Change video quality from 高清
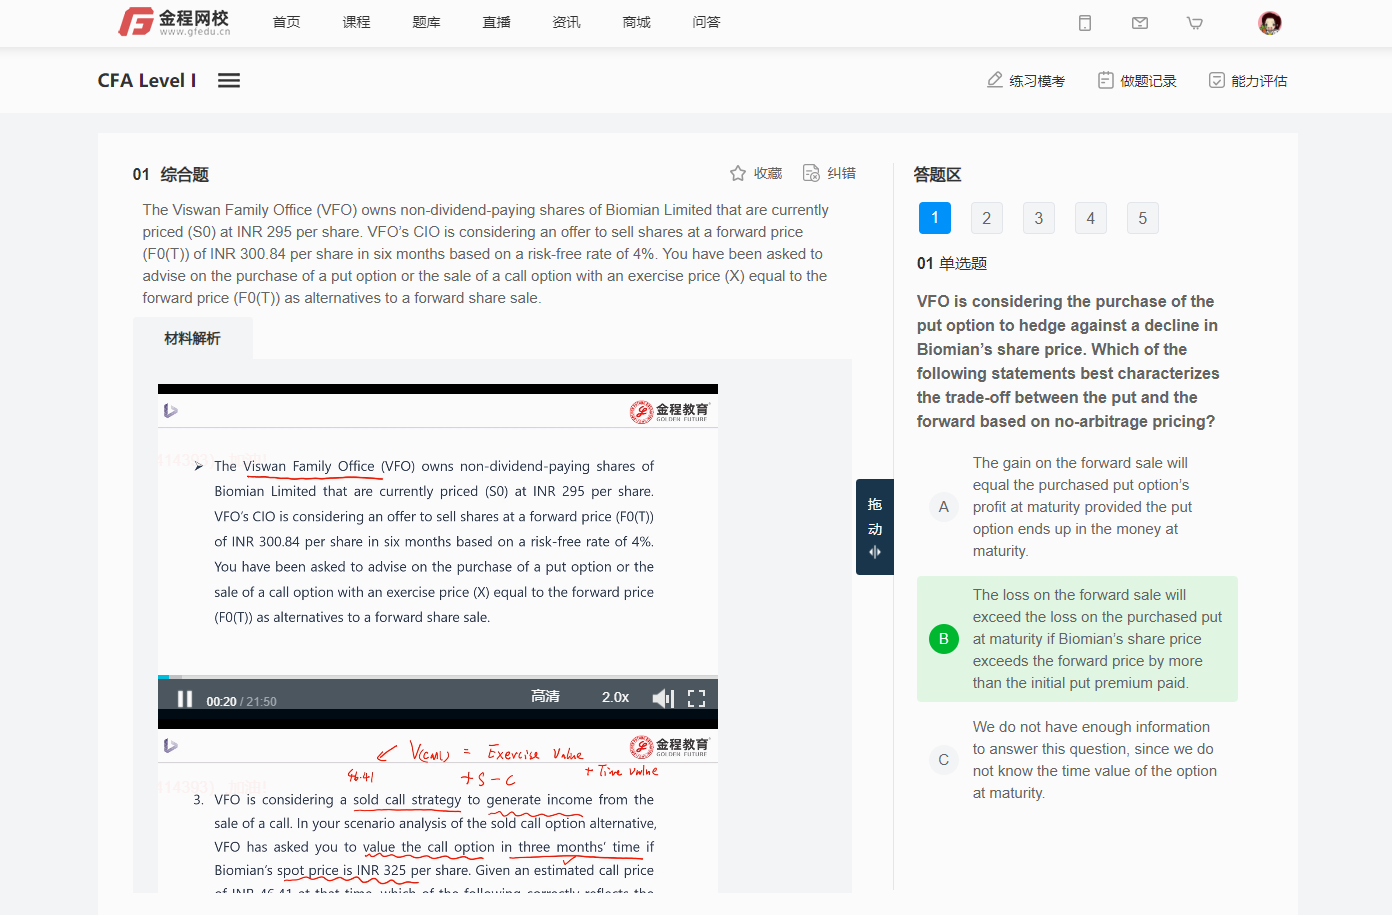The height and width of the screenshot is (915, 1392). (545, 697)
